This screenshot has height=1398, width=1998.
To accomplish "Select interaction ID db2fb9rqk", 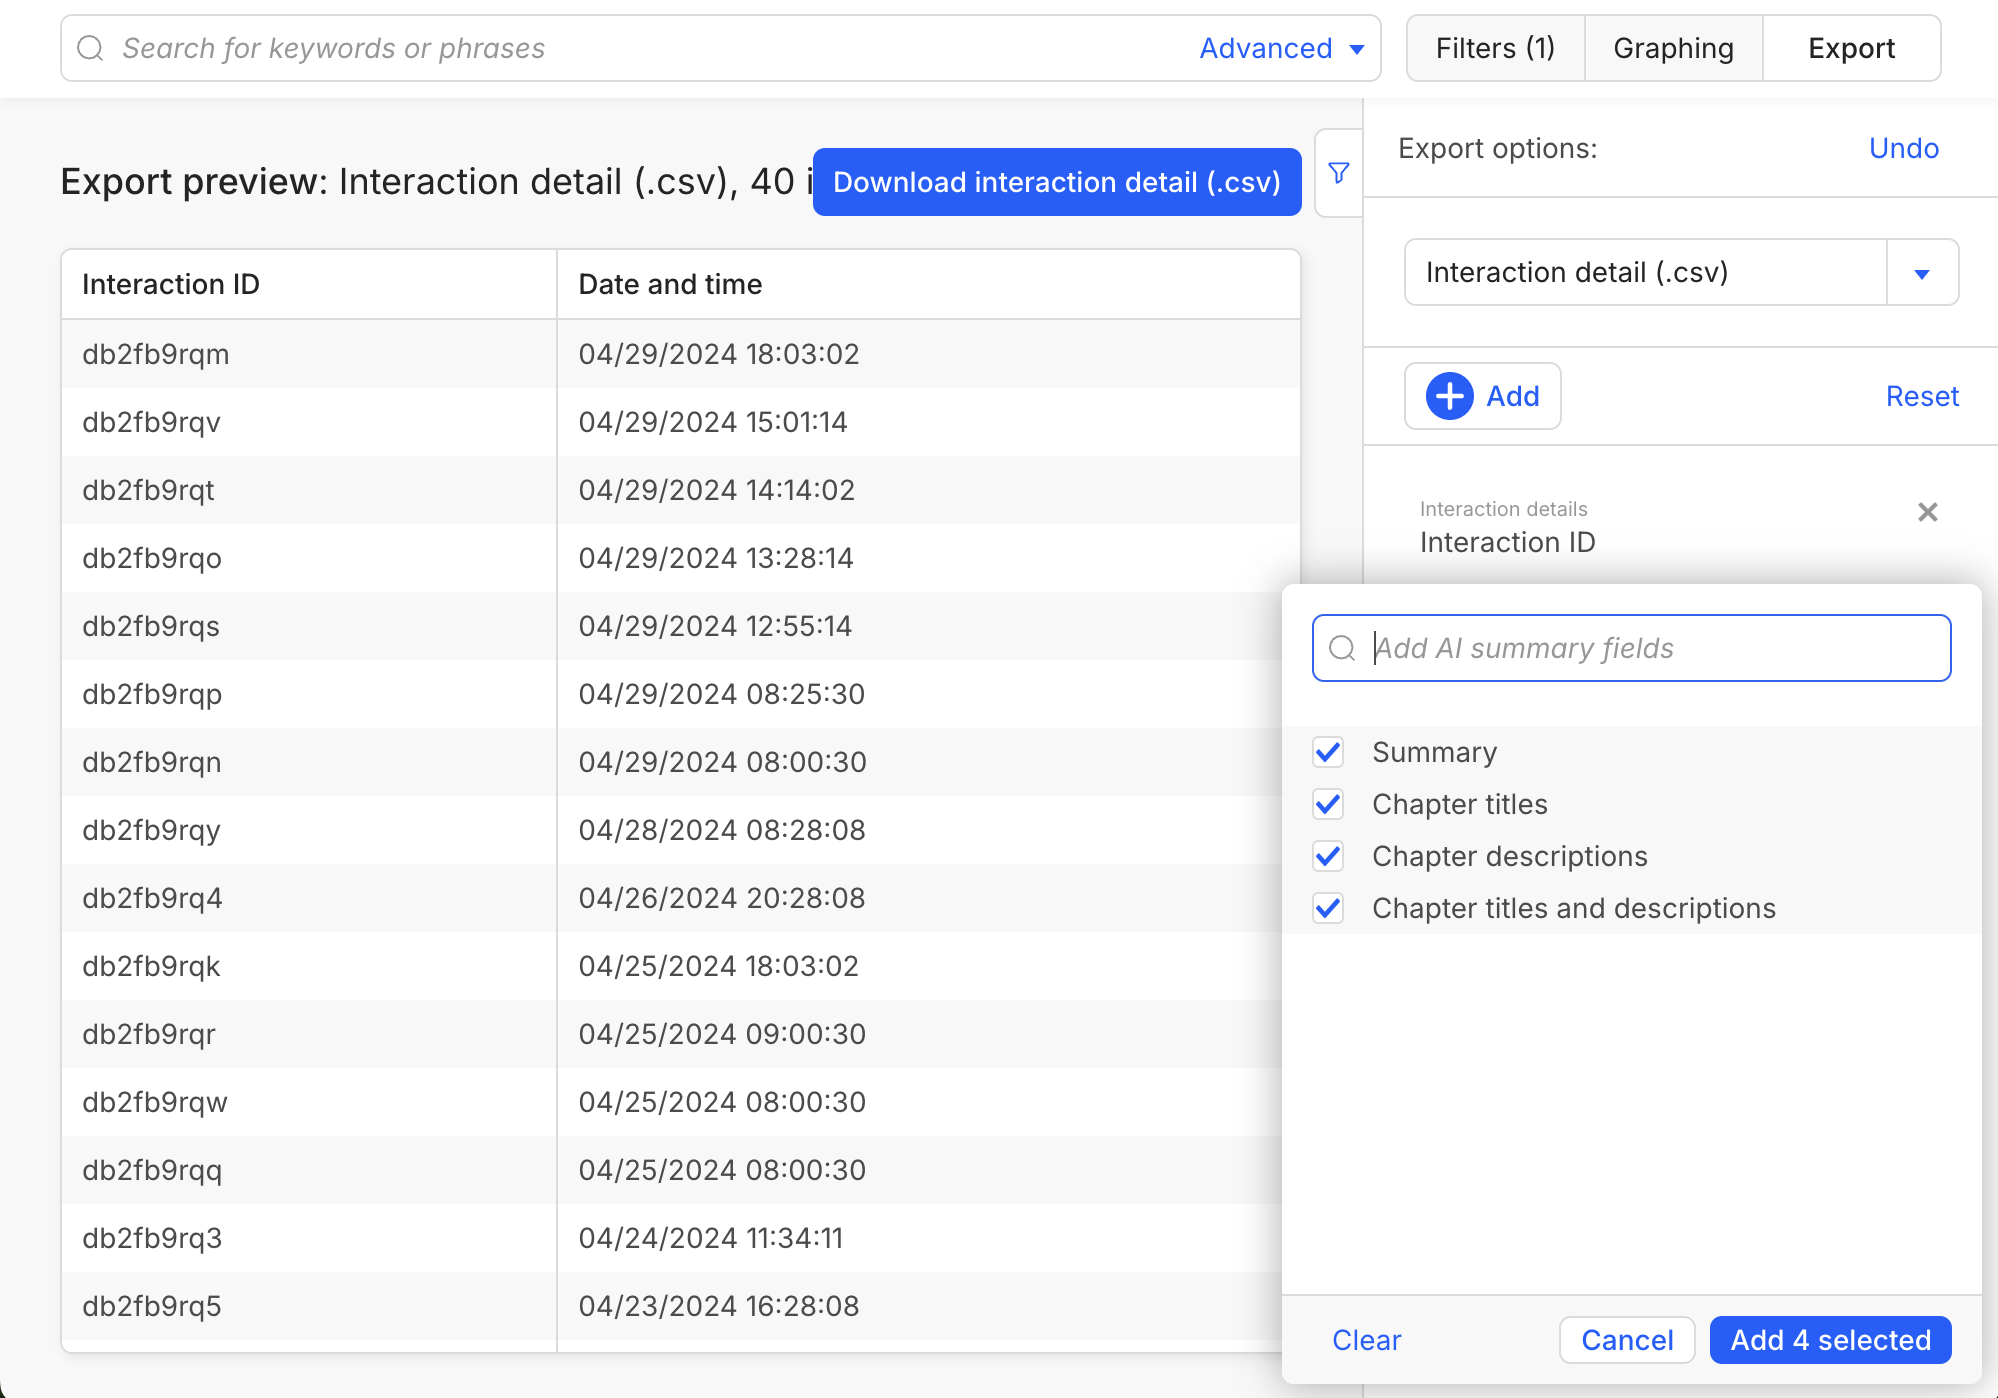I will click(x=151, y=966).
